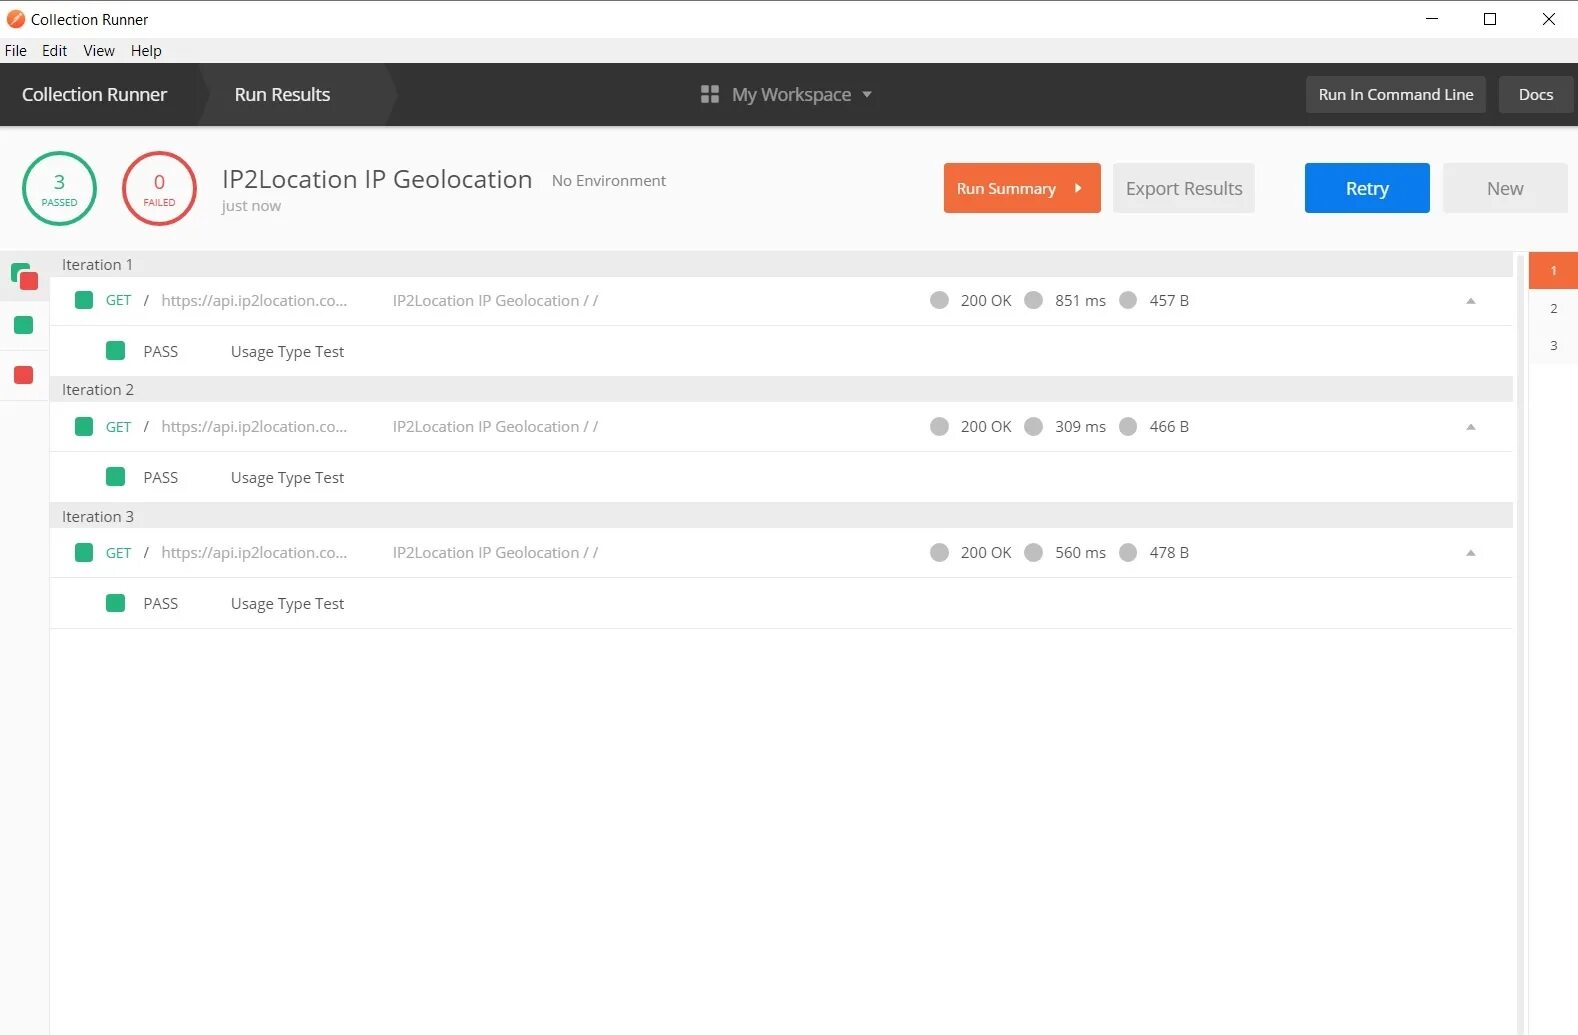Click green status square of Iteration 1 GET

point(84,300)
